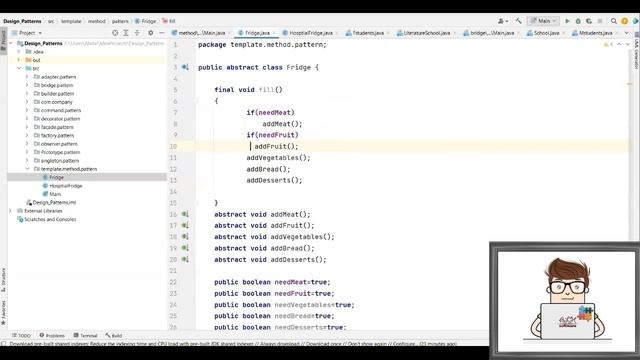Run with coverage icon in toolbar
Screen dimensions: 640x360
click(589, 21)
